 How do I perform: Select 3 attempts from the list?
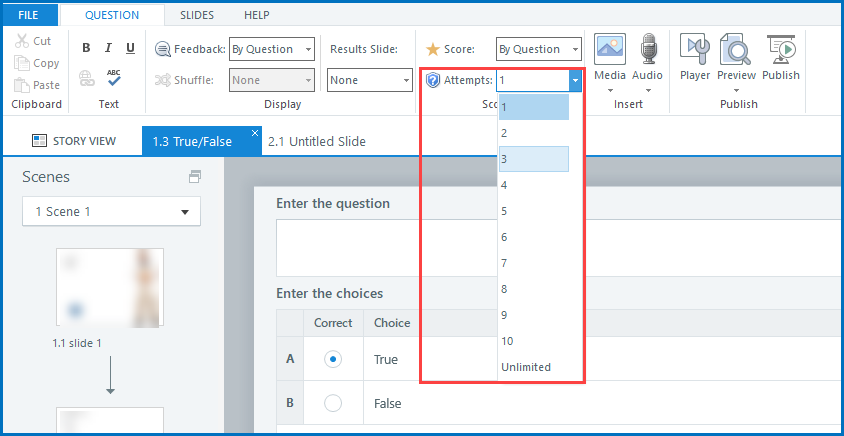click(x=533, y=159)
